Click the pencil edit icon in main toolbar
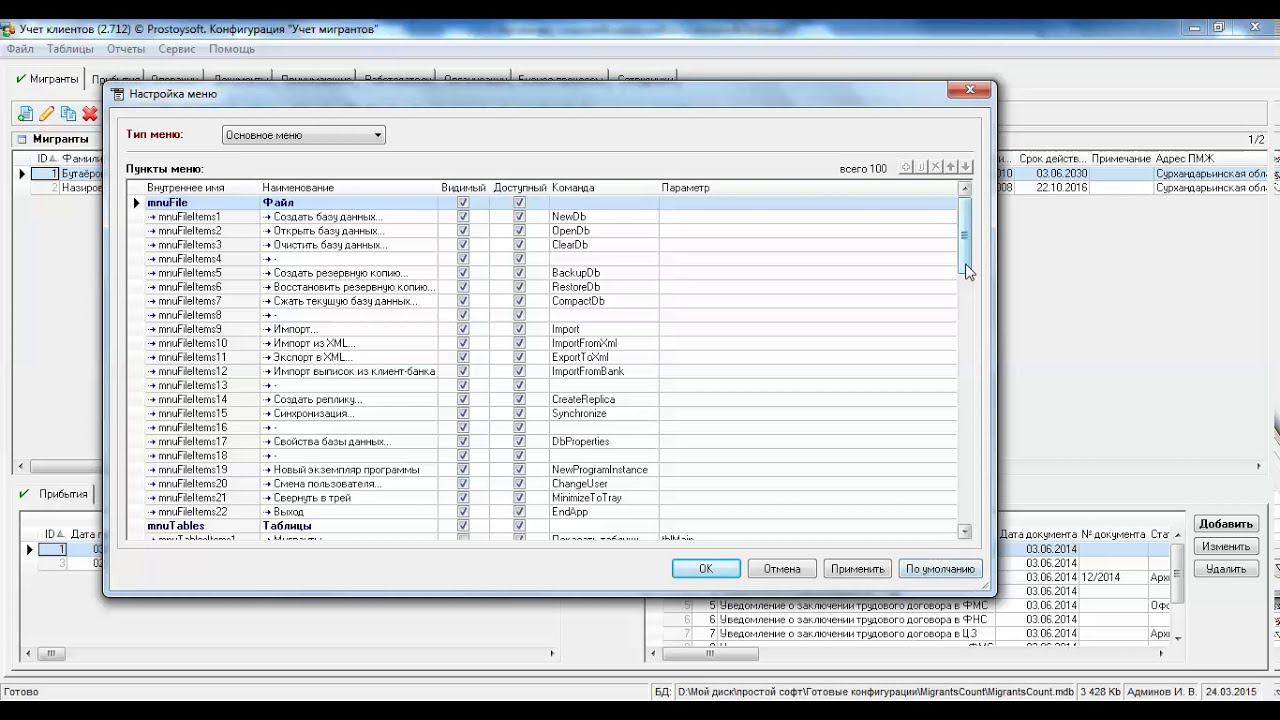Viewport: 1280px width, 720px height. click(47, 114)
